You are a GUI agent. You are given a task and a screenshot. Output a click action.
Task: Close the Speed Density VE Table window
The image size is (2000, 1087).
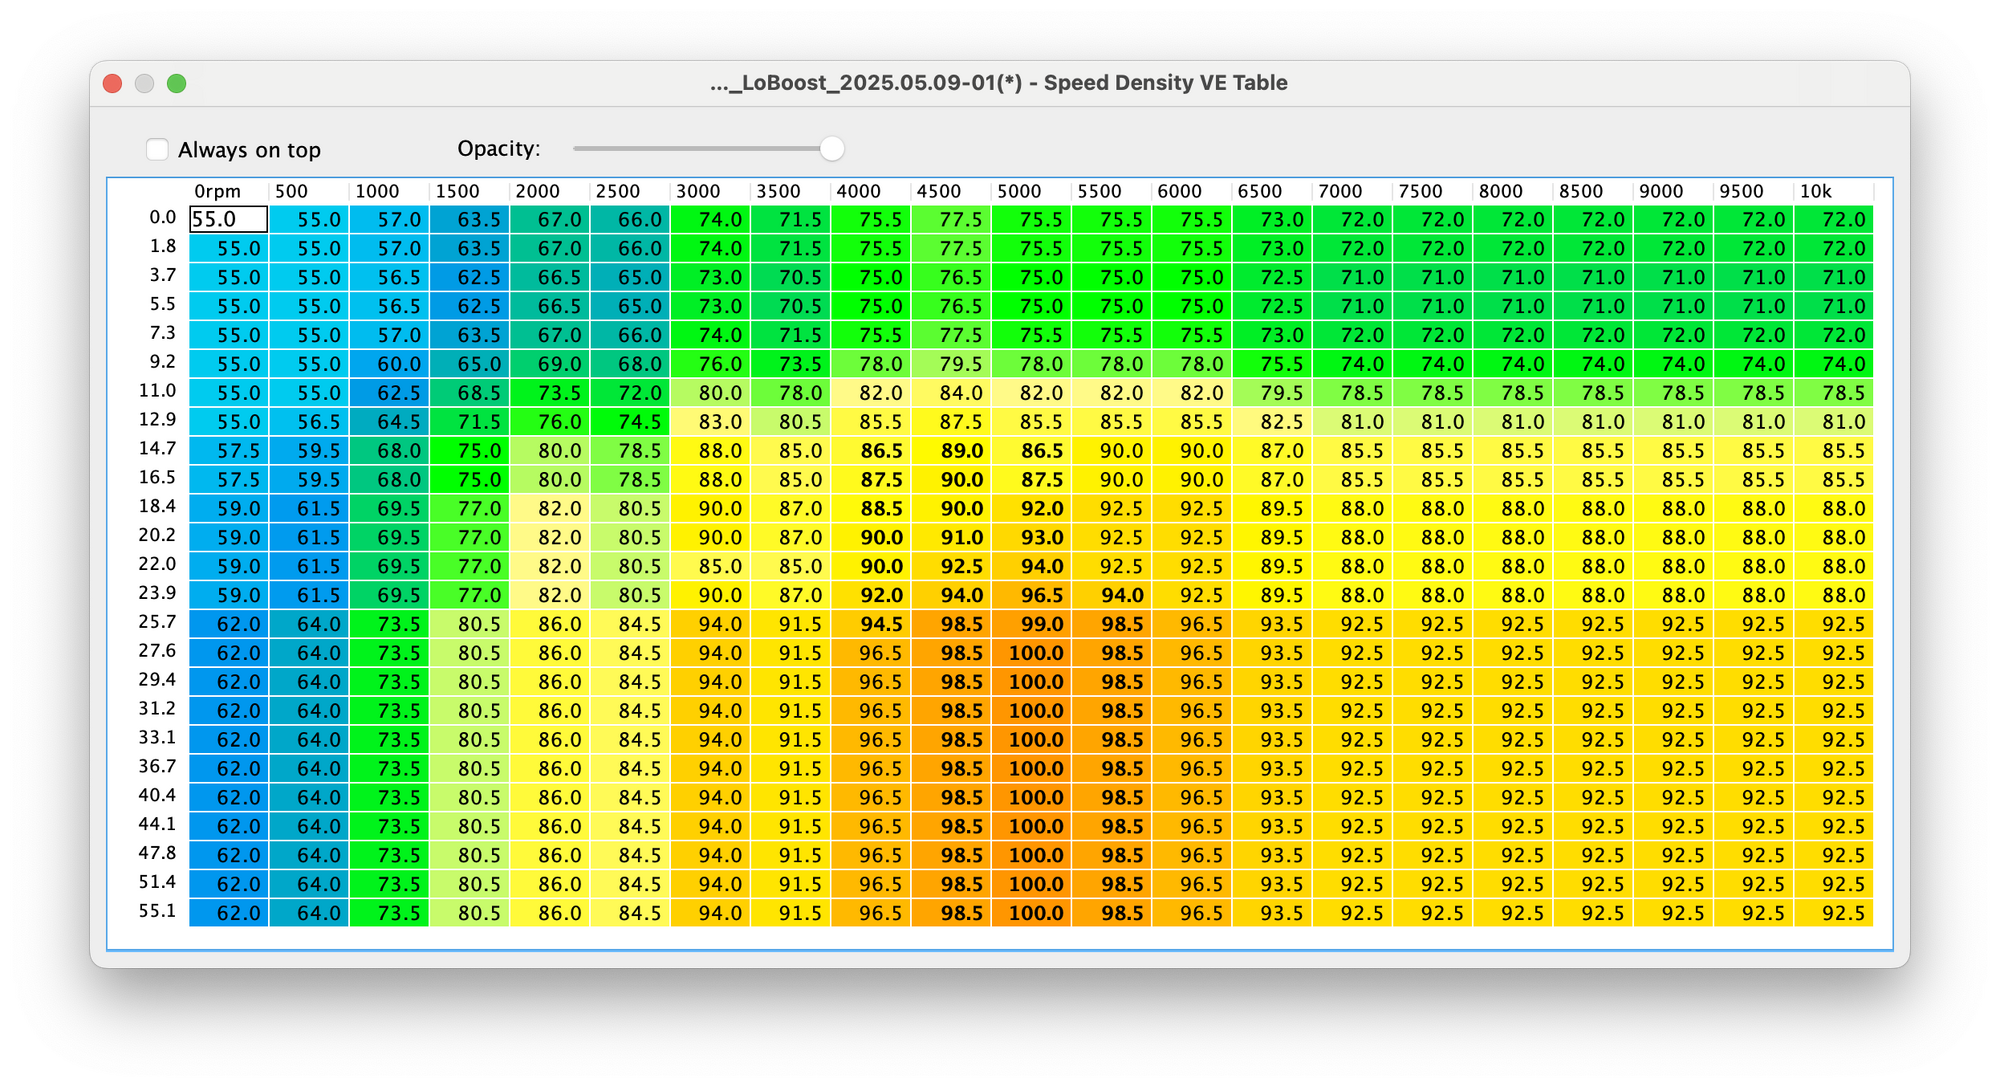click(x=113, y=83)
